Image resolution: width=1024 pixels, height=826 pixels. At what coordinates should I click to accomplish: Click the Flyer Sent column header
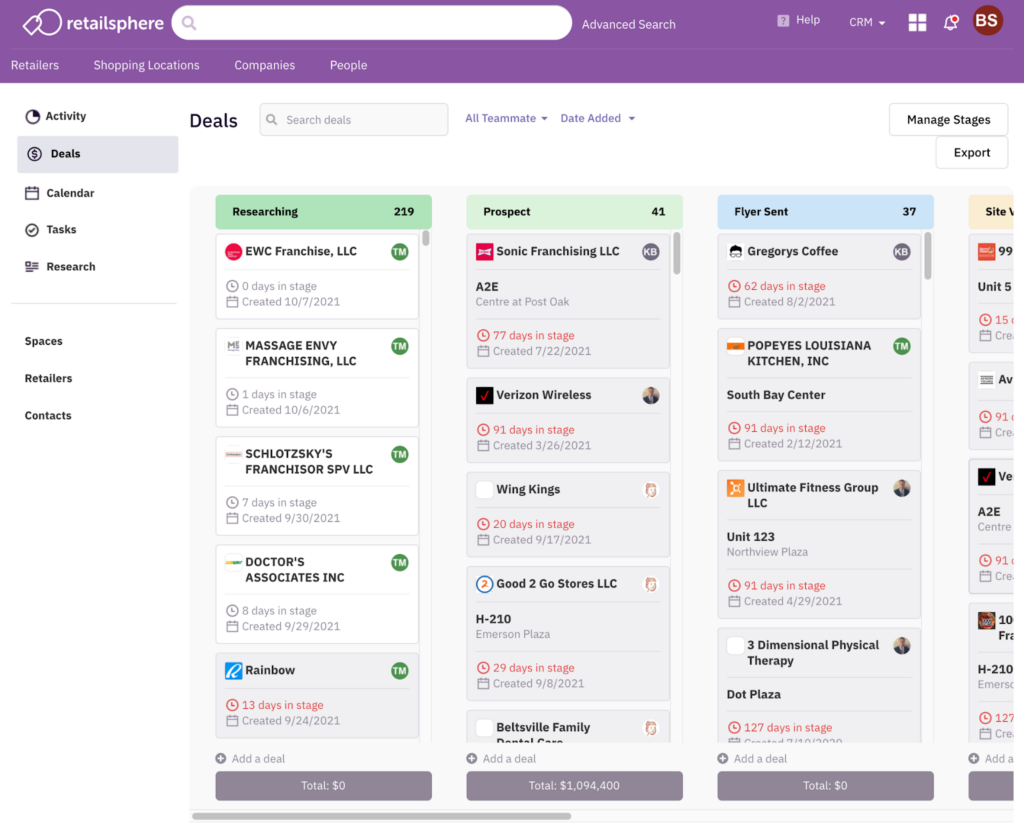click(x=825, y=212)
